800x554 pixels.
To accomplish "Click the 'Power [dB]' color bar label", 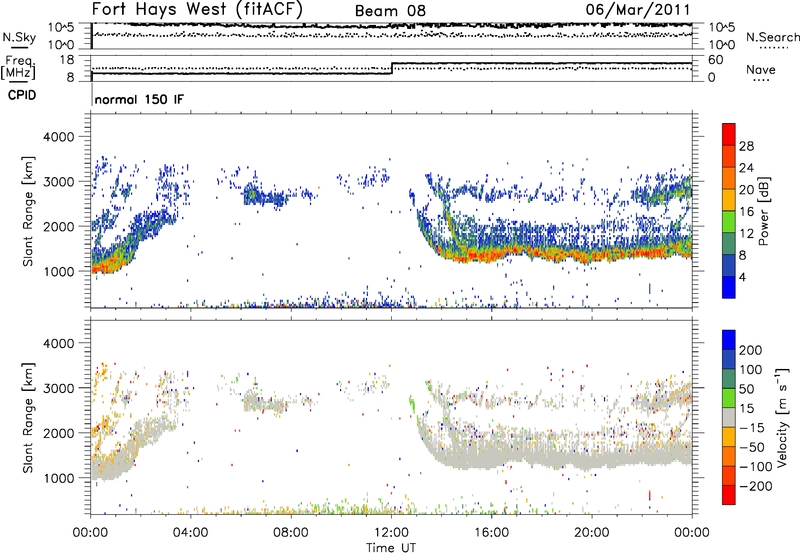I will tap(764, 211).
